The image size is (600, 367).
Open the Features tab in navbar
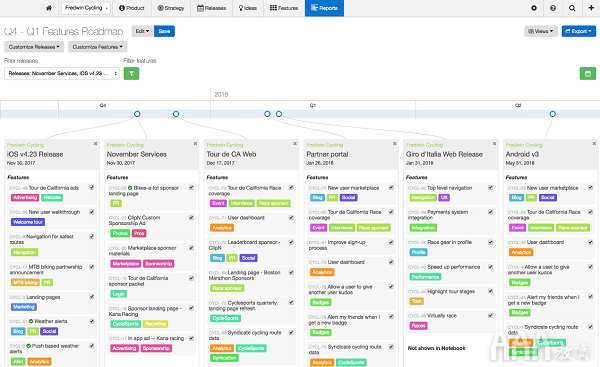[284, 8]
